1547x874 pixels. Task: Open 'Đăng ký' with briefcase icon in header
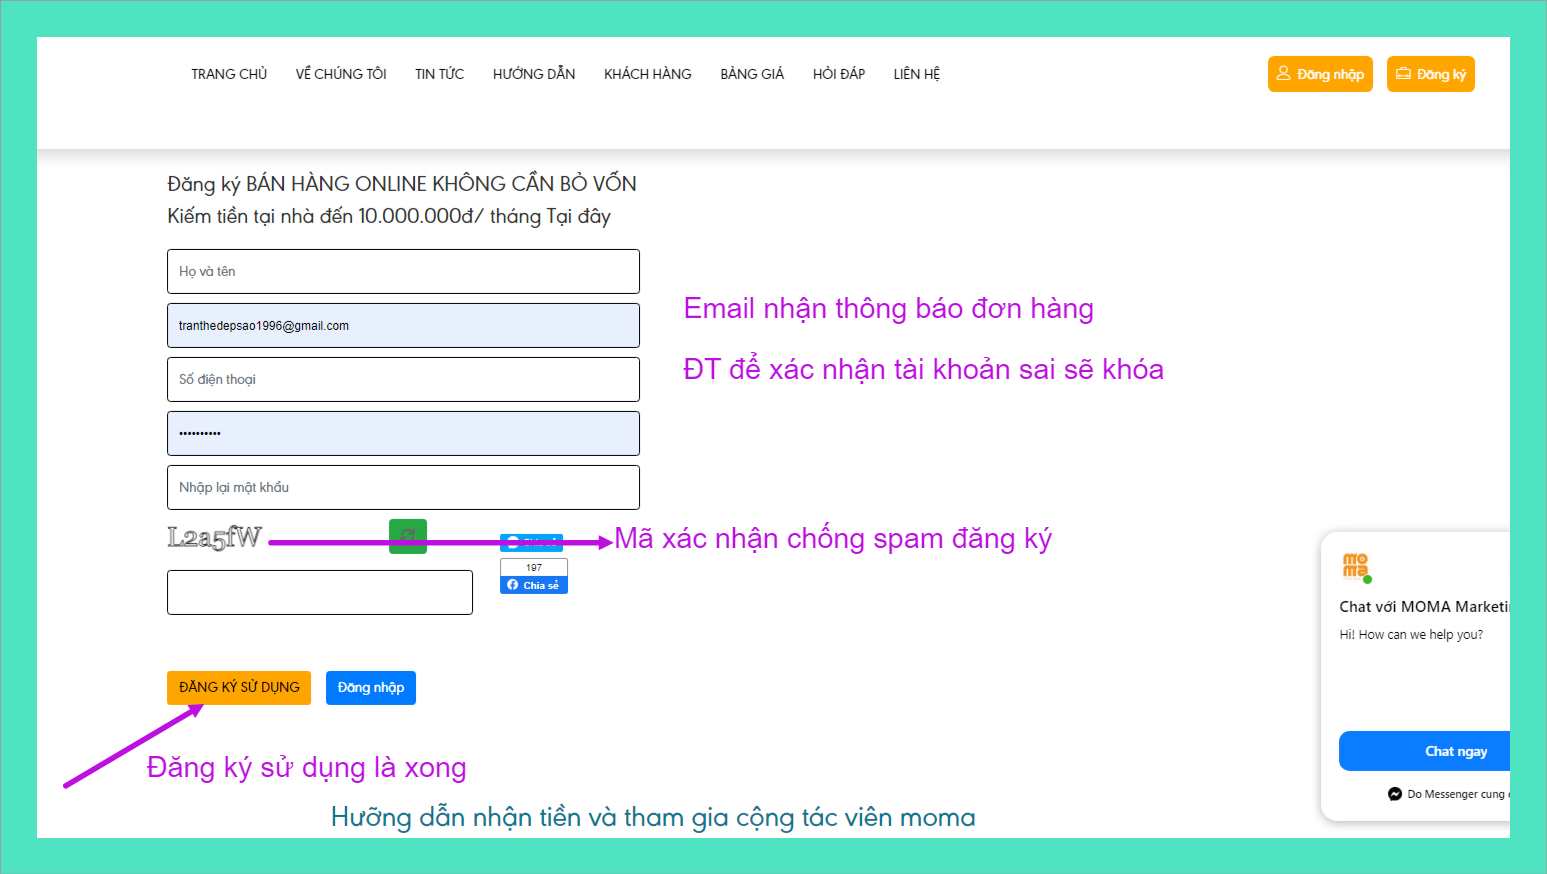click(1430, 74)
